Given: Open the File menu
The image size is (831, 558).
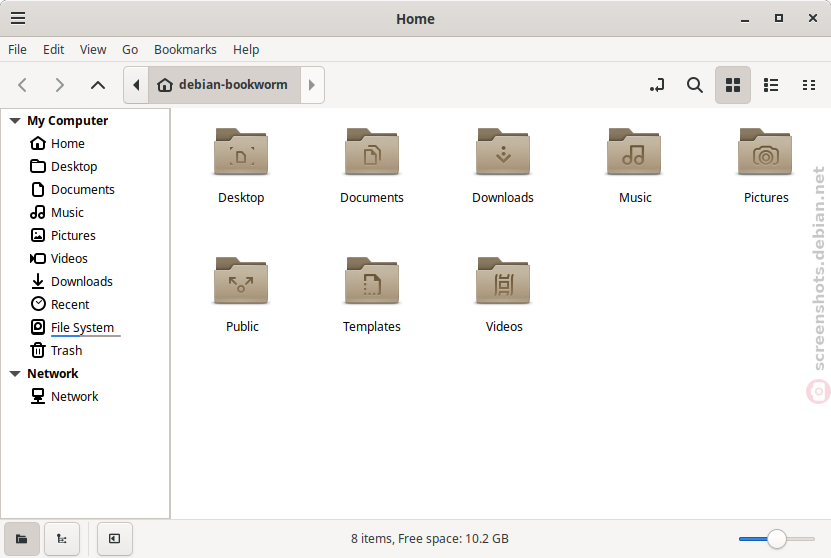Looking at the screenshot, I should click(x=17, y=49).
